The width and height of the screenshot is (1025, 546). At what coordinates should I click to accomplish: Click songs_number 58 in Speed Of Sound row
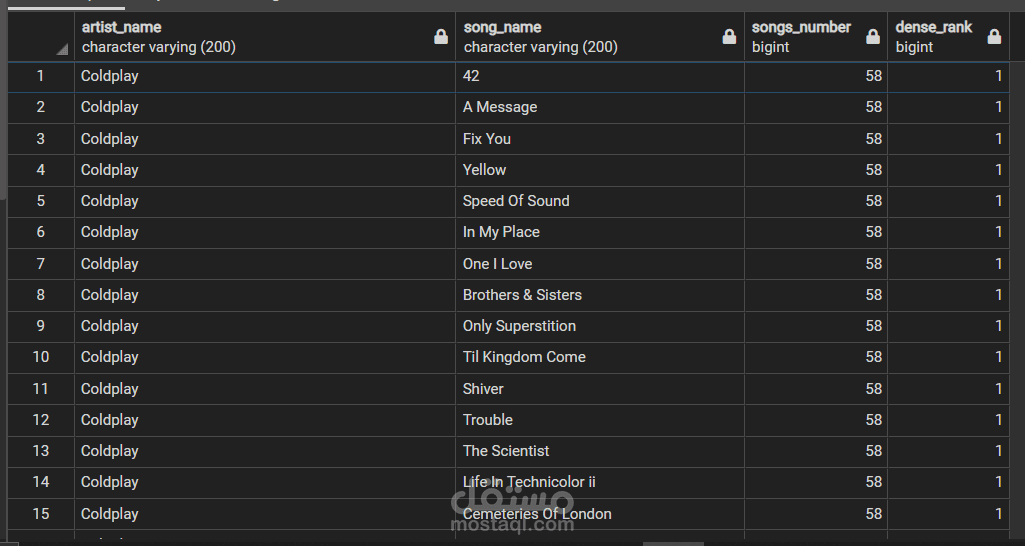coord(815,201)
